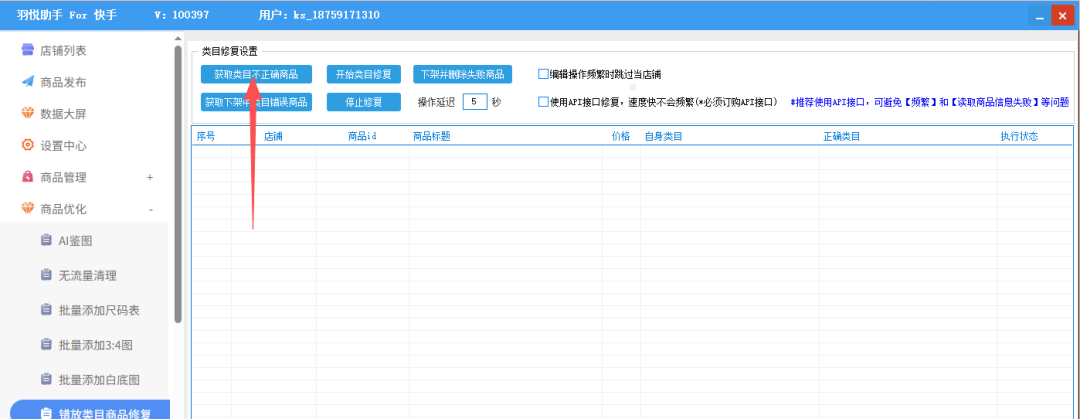Click the 数据大屏 diamond icon
The height and width of the screenshot is (419, 1080).
tap(27, 114)
